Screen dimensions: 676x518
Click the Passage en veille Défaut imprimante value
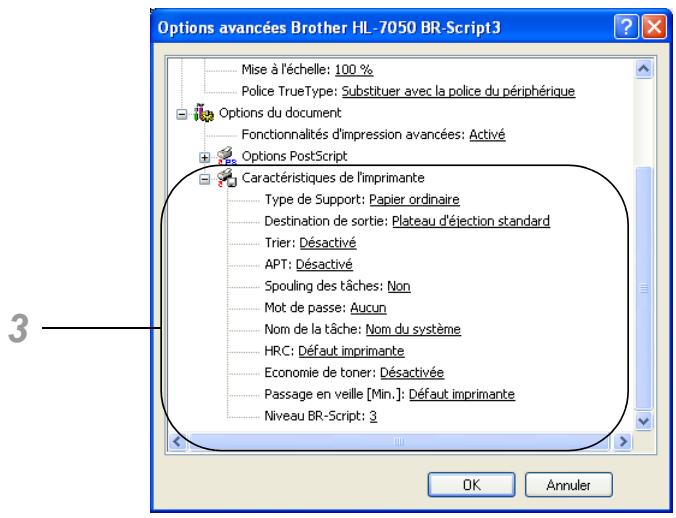[462, 394]
